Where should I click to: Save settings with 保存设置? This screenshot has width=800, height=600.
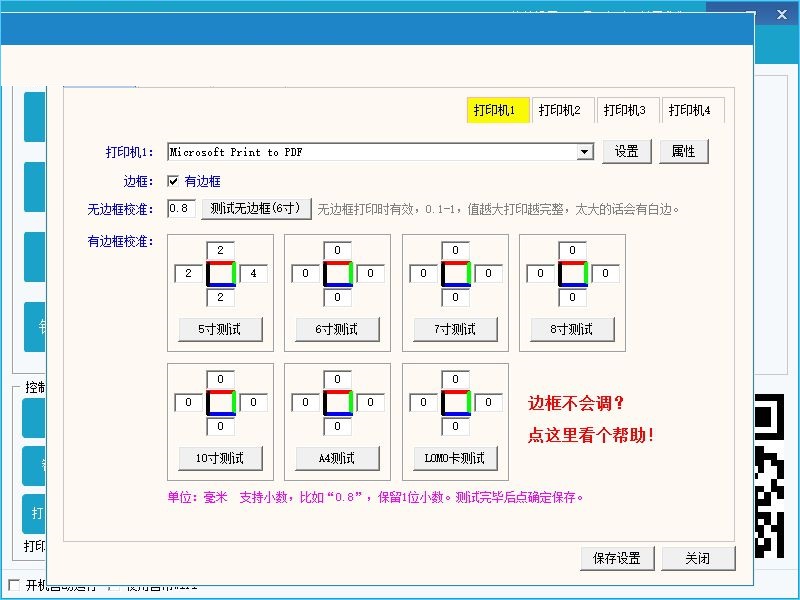pyautogui.click(x=617, y=558)
